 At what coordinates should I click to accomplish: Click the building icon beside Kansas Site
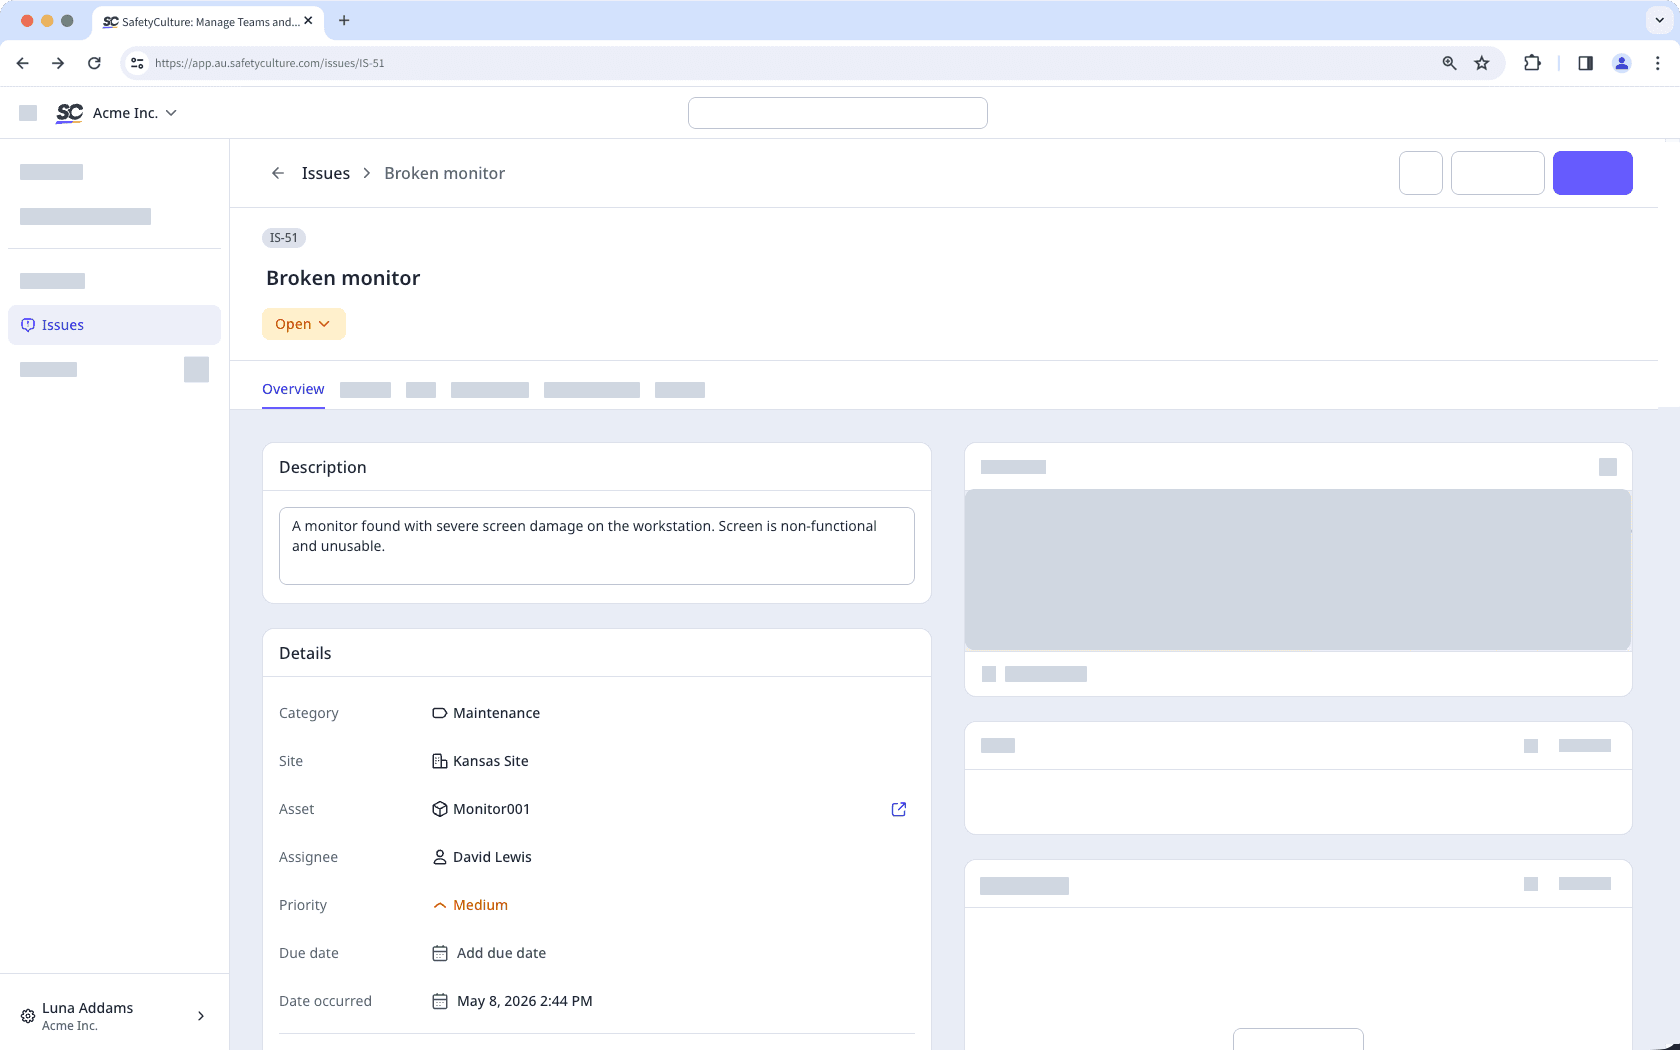pos(440,761)
